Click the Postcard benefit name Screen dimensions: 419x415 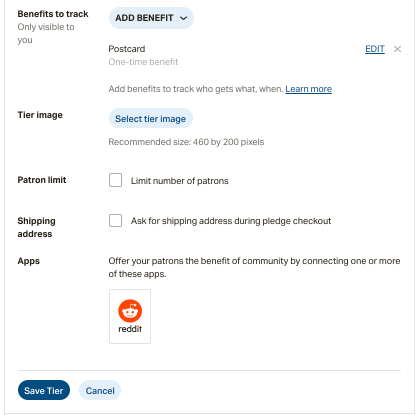click(127, 49)
